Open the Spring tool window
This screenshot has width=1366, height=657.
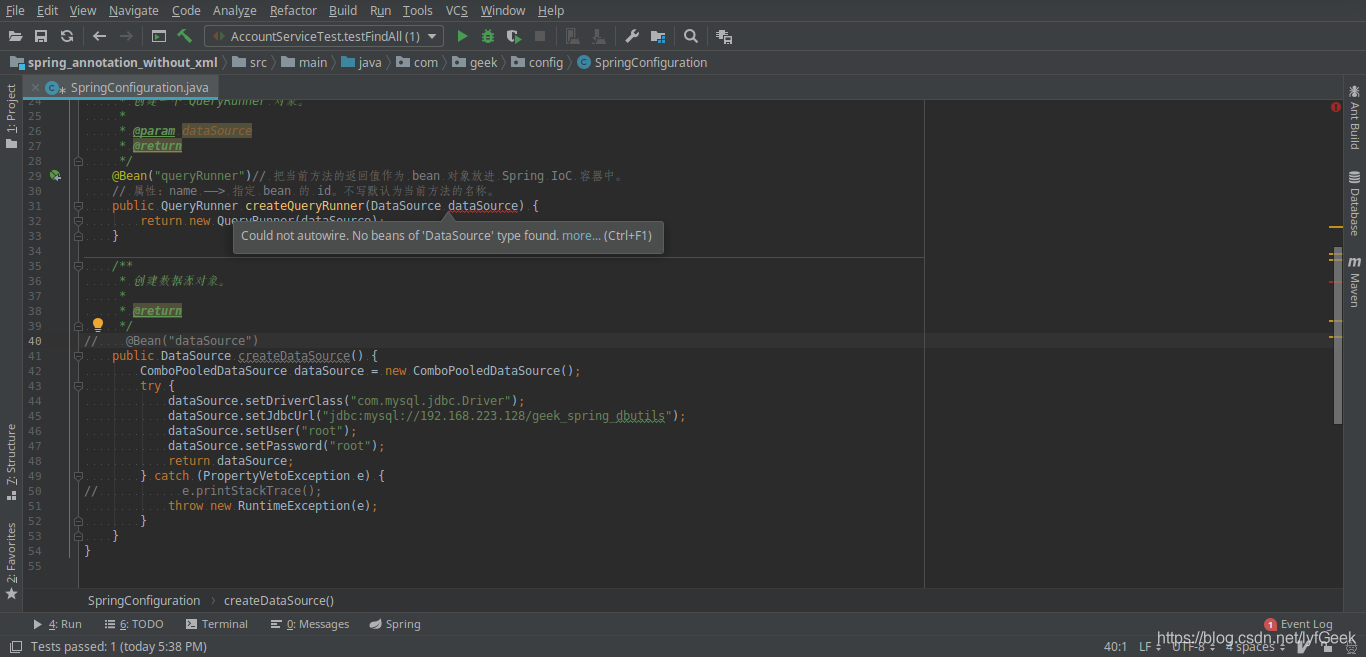[x=395, y=624]
